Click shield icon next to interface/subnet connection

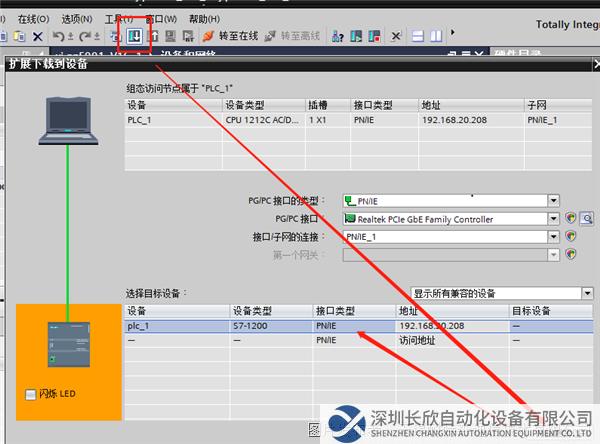click(x=570, y=237)
